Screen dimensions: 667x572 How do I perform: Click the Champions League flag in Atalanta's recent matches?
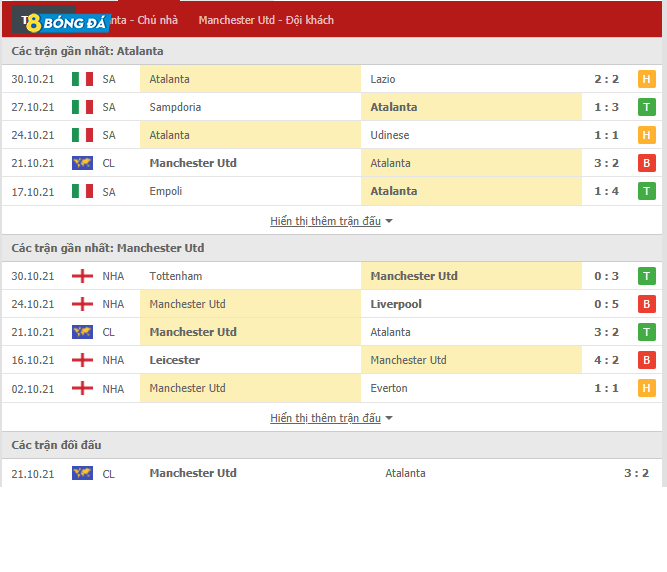point(82,163)
